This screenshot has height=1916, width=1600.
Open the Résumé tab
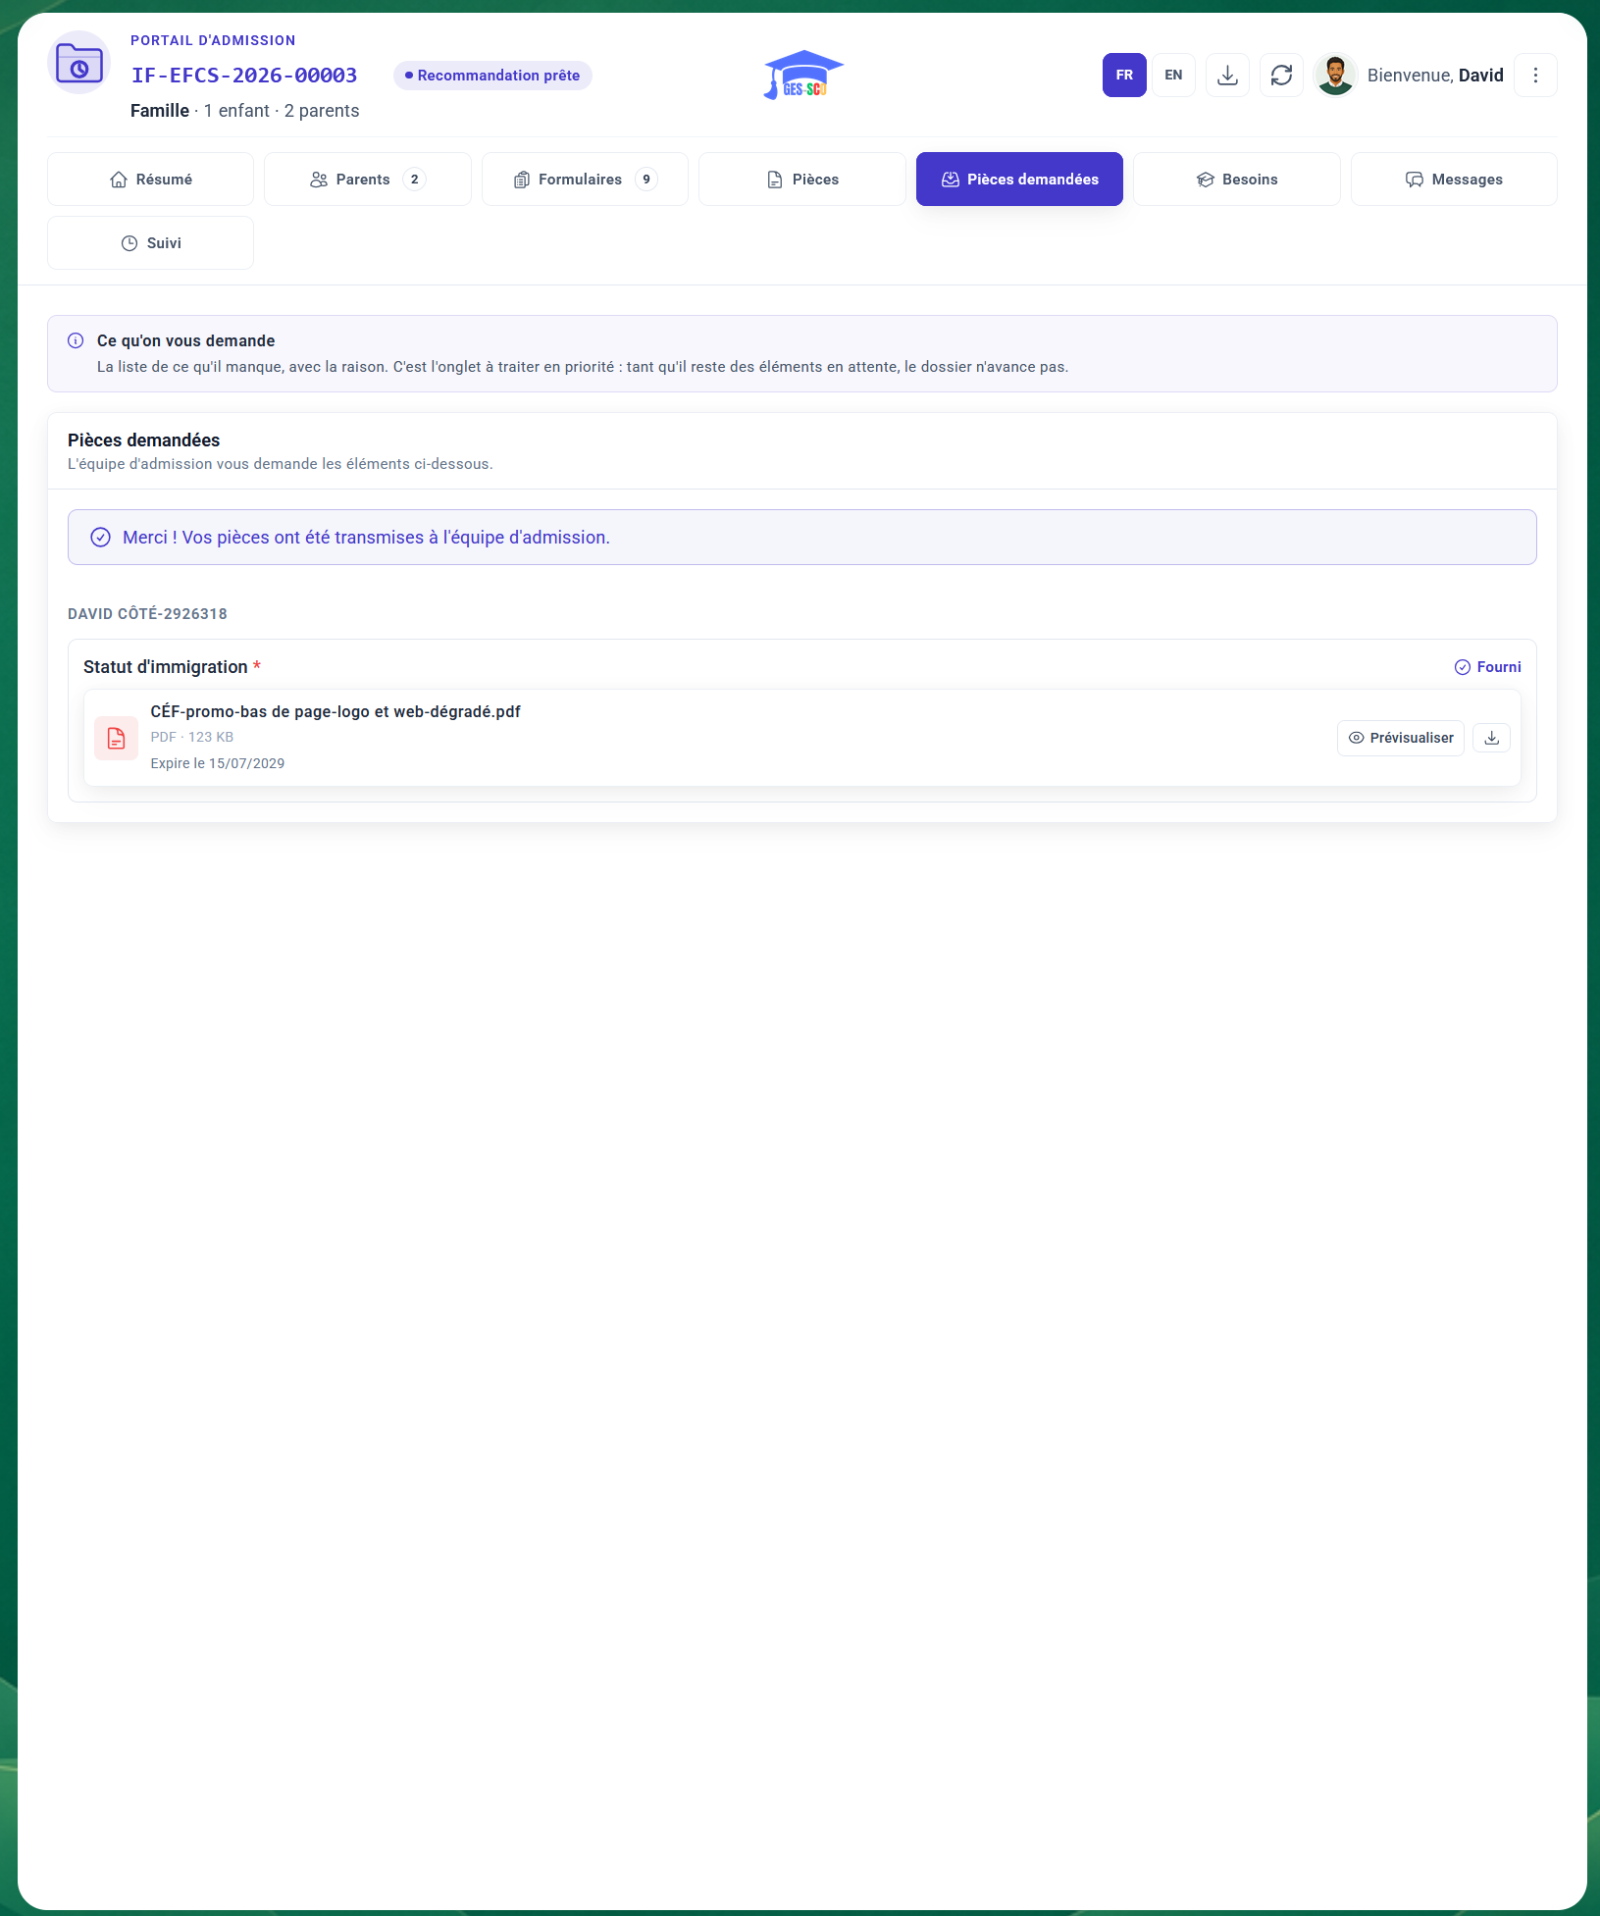tap(150, 179)
